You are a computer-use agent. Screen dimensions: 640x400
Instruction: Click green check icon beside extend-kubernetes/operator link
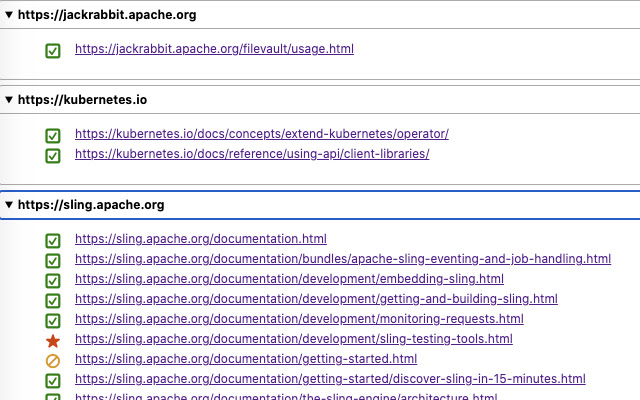click(x=53, y=136)
